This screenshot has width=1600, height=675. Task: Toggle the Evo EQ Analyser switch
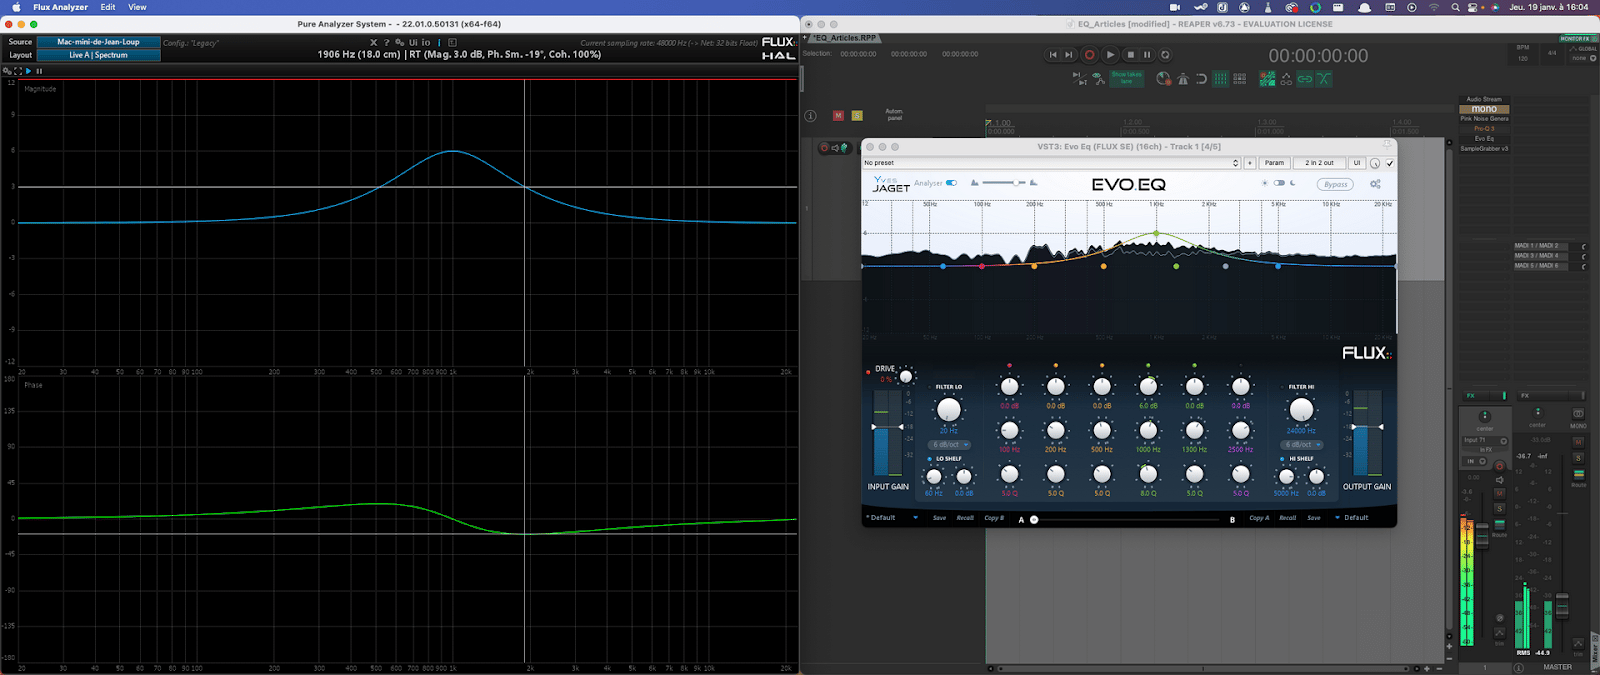click(x=951, y=183)
